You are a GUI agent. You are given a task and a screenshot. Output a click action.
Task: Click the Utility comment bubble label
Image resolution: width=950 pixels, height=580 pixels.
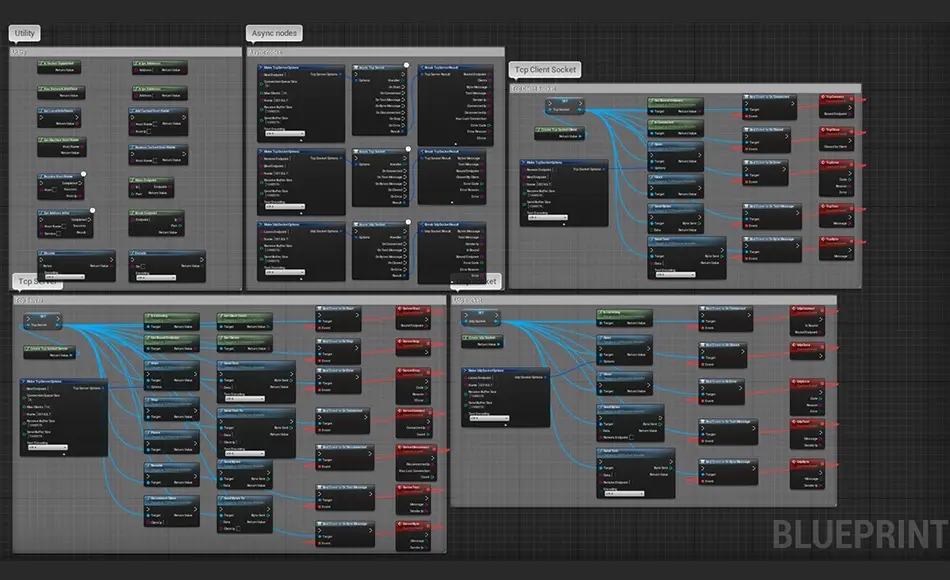[x=24, y=33]
